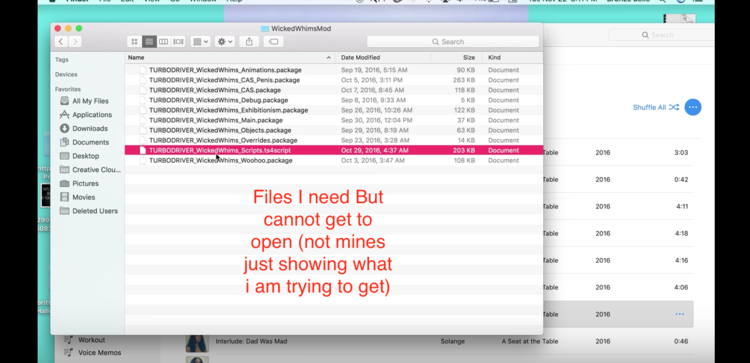Screen dimensions: 750x363
Task: Sort files by Kind column
Action: pyautogui.click(x=494, y=57)
